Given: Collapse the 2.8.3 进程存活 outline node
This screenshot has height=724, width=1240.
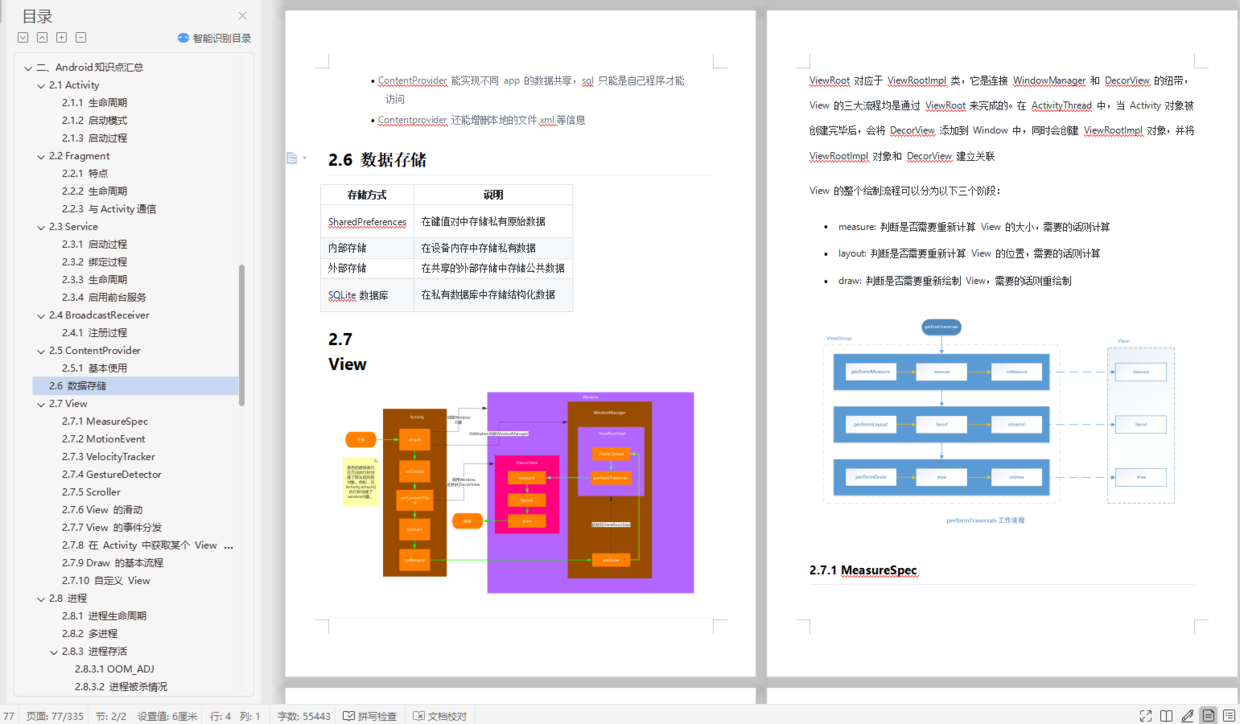Looking at the screenshot, I should click(54, 652).
